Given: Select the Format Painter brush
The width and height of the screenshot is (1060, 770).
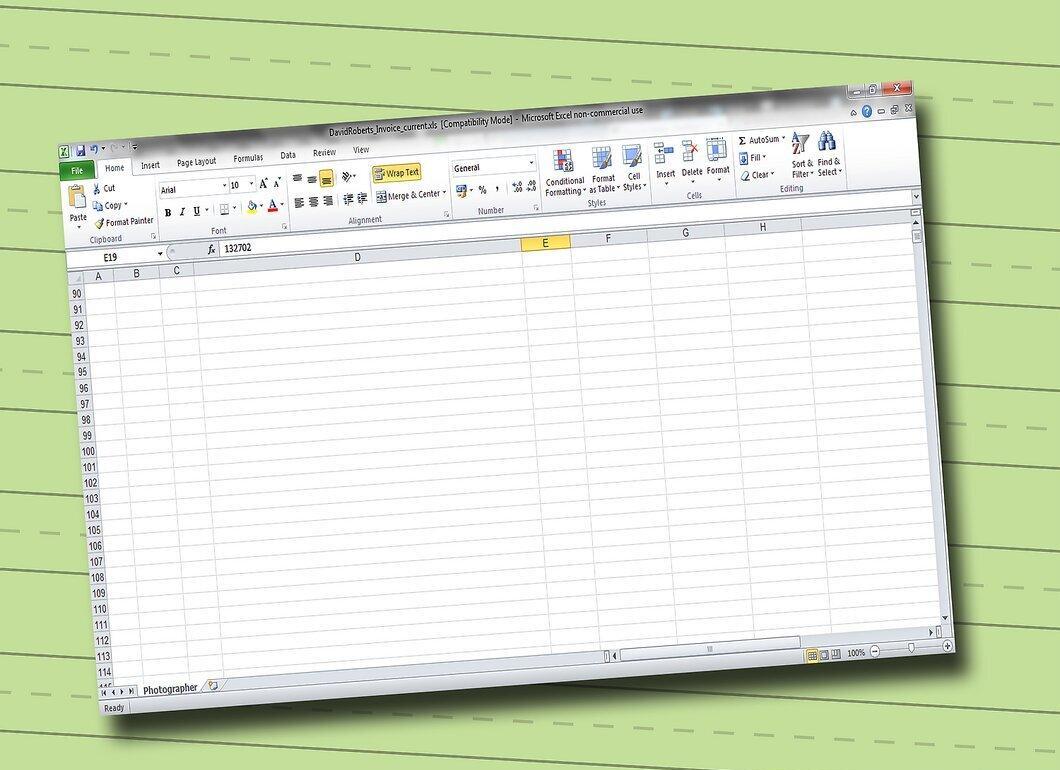Looking at the screenshot, I should [99, 224].
